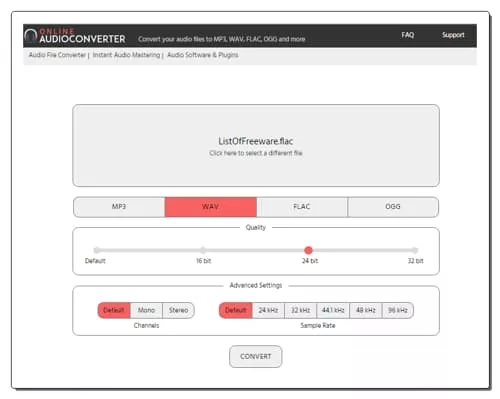Image resolution: width=500 pixels, height=399 pixels.
Task: Select the WAV output format
Action: 211,207
